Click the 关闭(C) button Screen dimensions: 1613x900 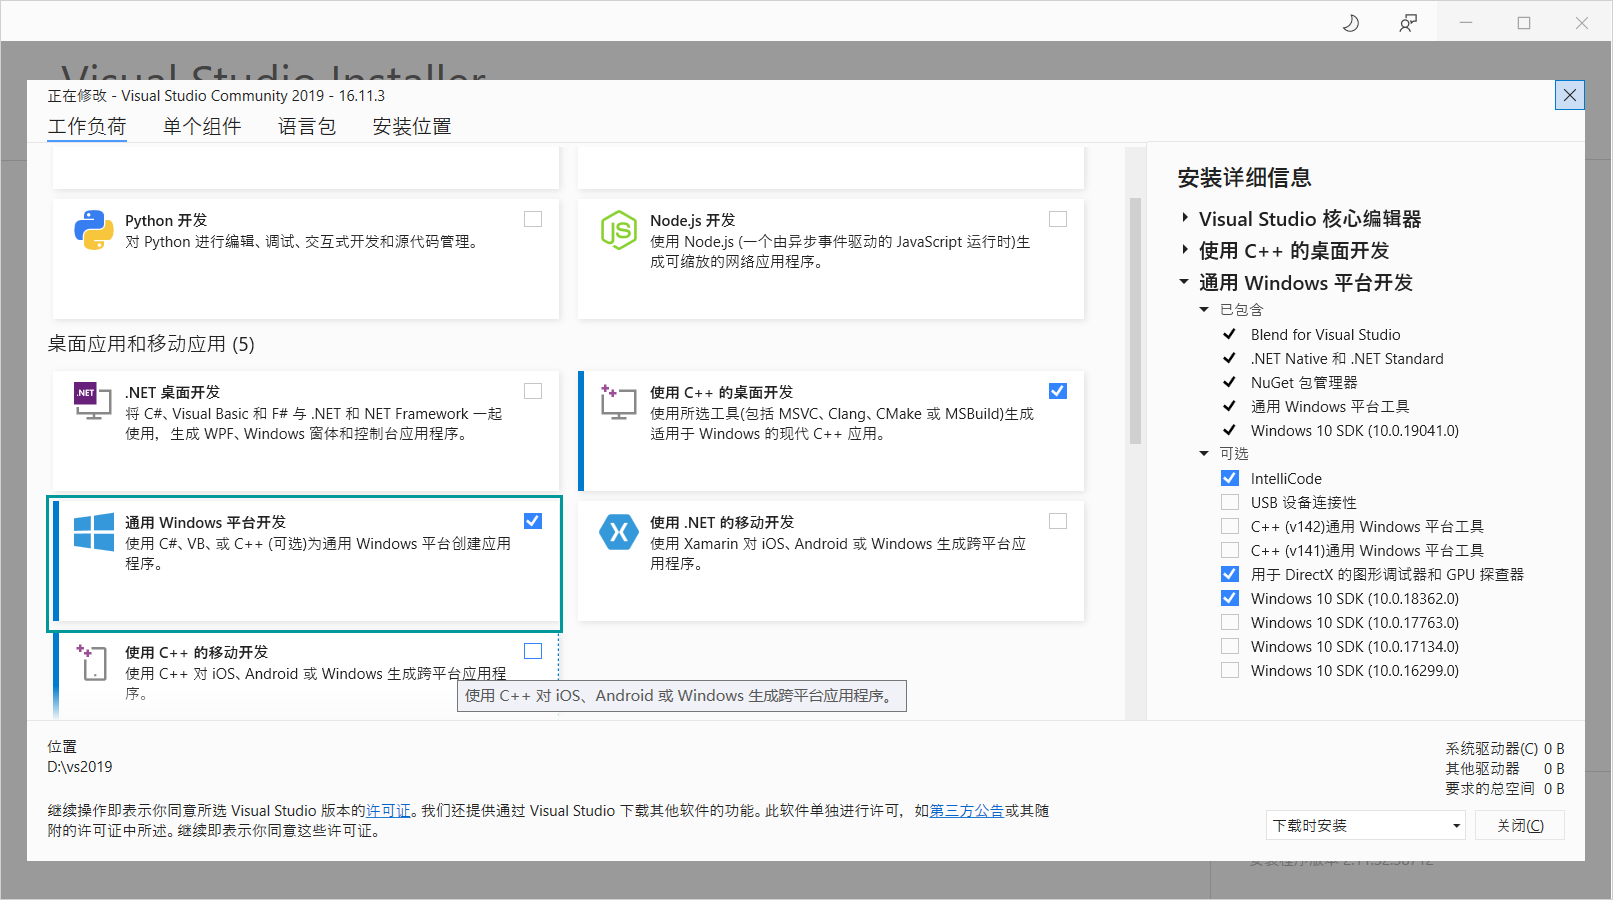tap(1519, 824)
